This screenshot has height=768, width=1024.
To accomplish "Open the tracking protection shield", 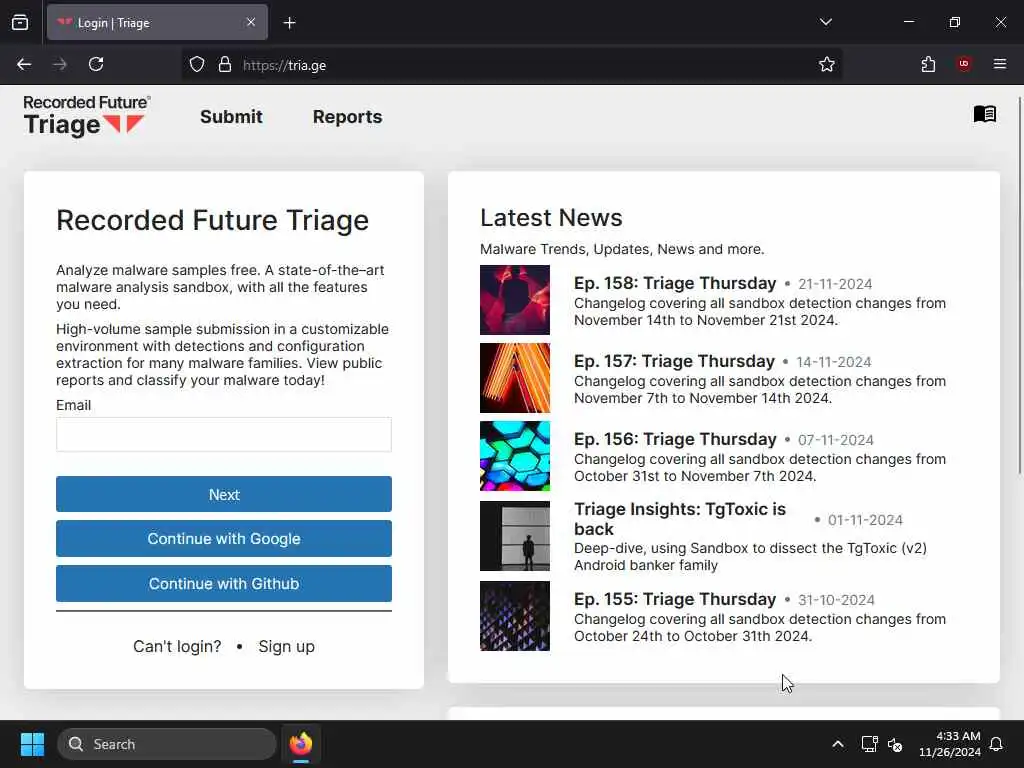I will 197,65.
